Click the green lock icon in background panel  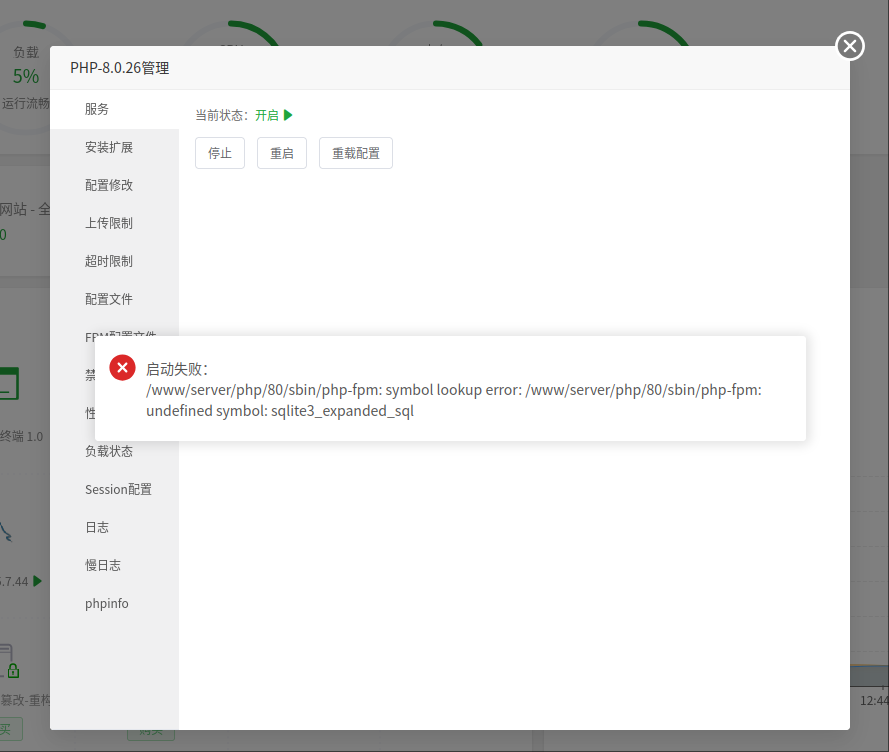click(x=13, y=671)
